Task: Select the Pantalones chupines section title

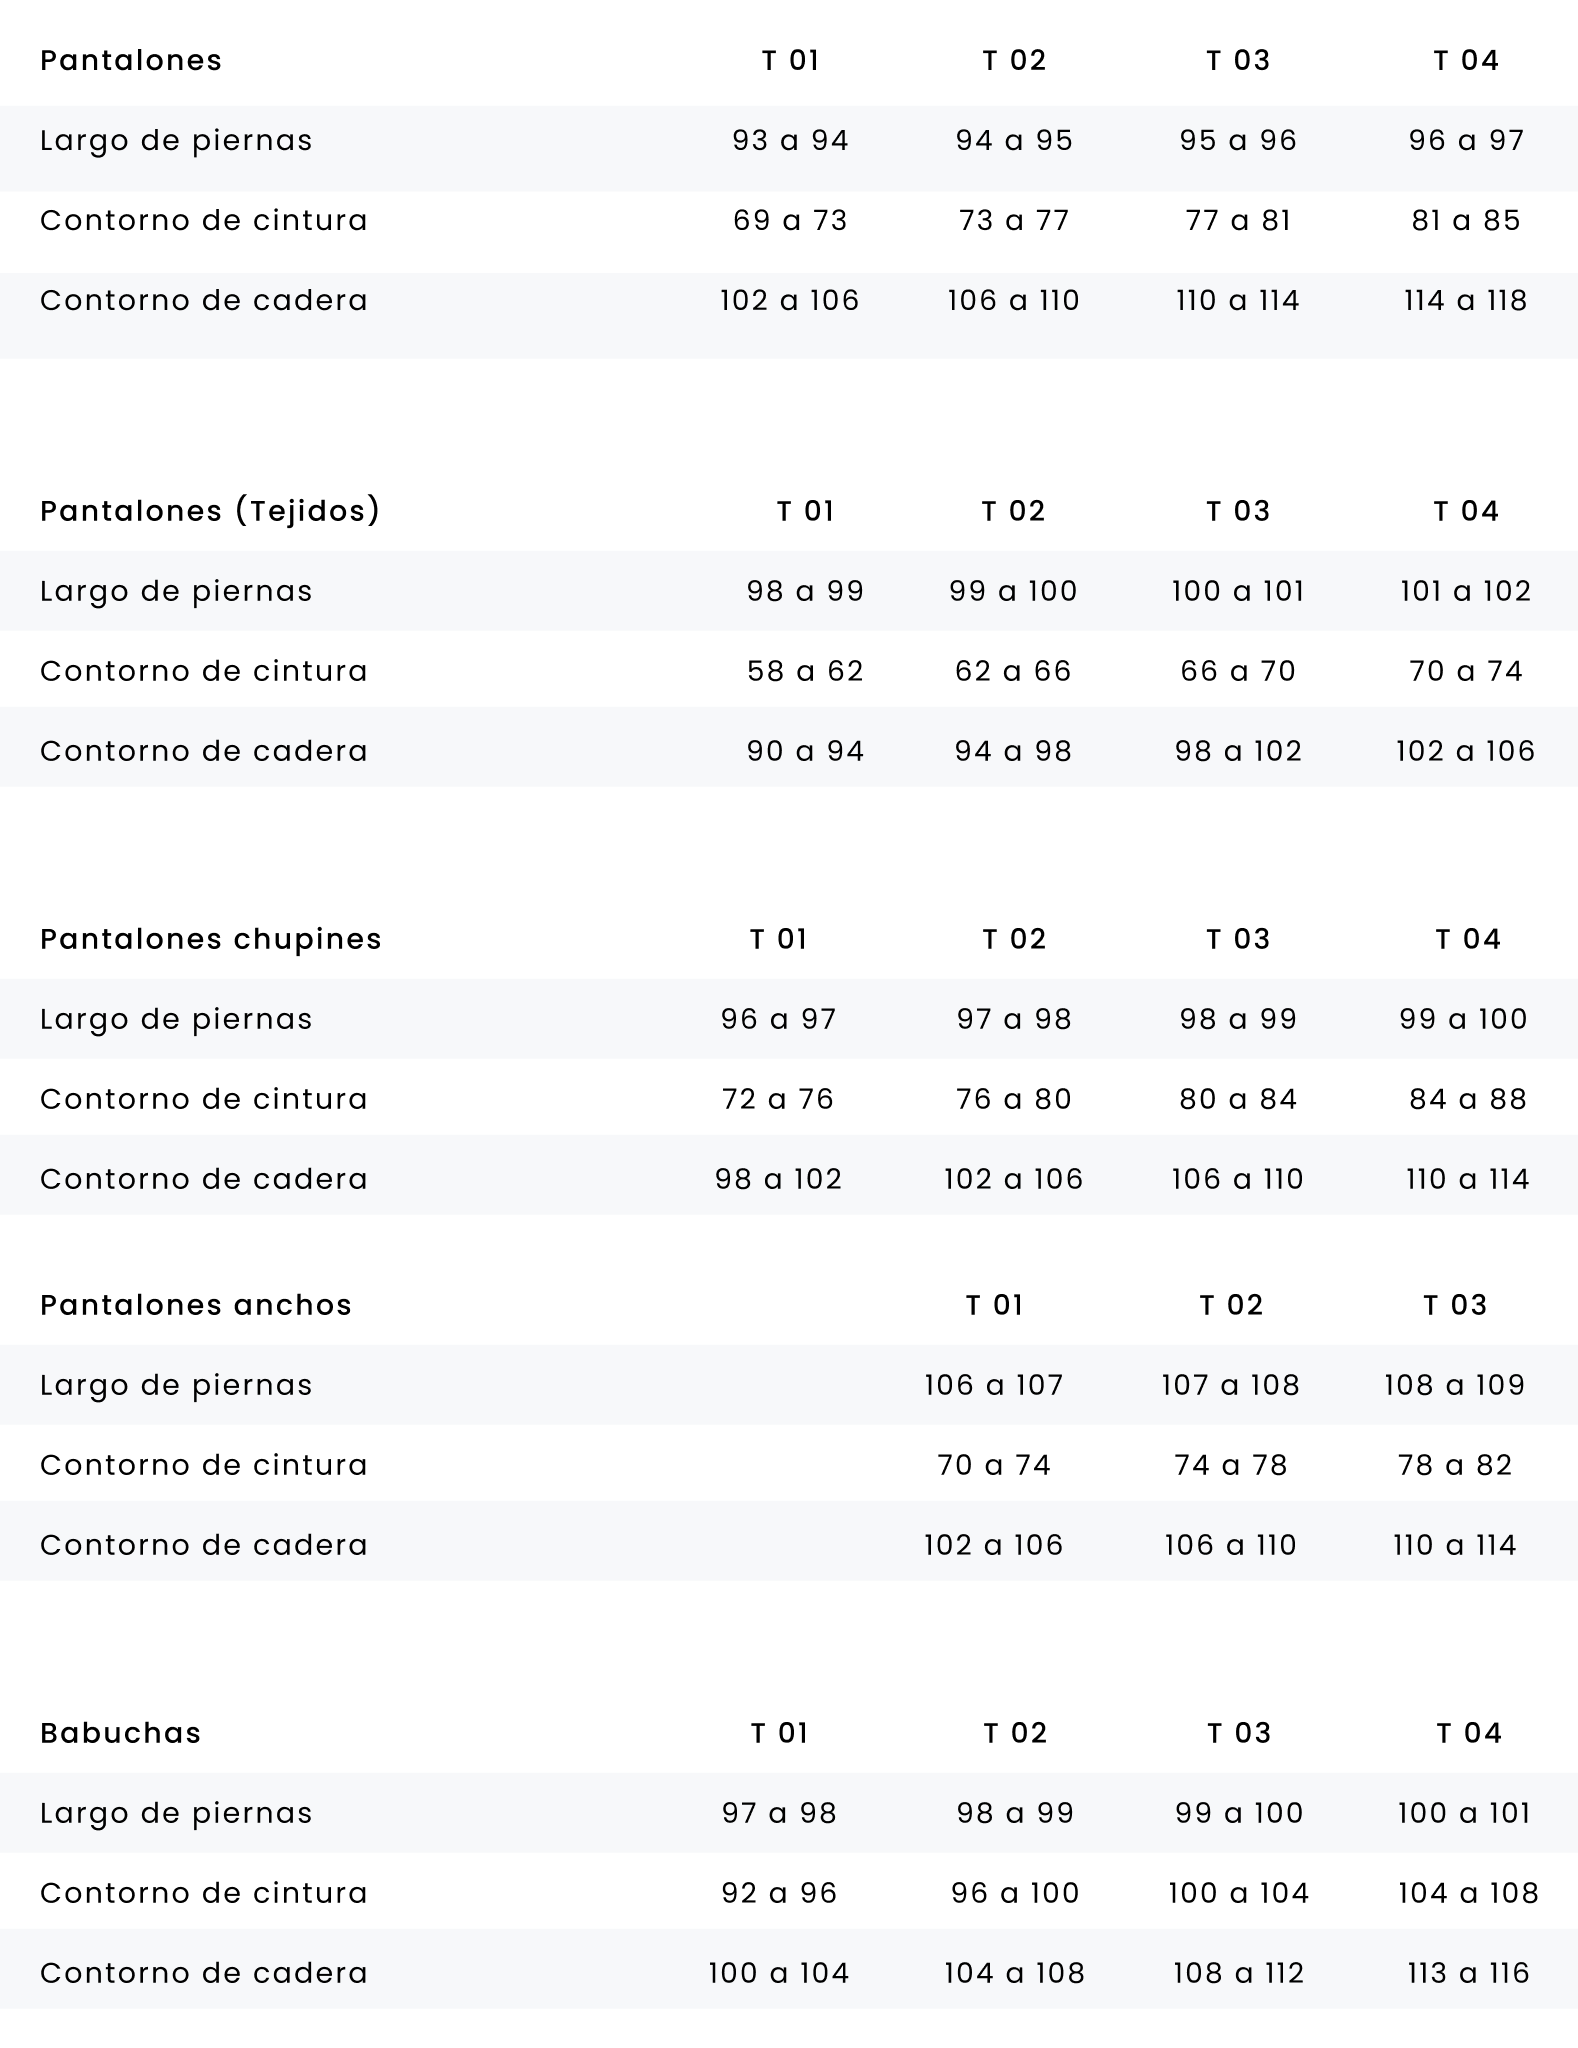Action: (211, 939)
